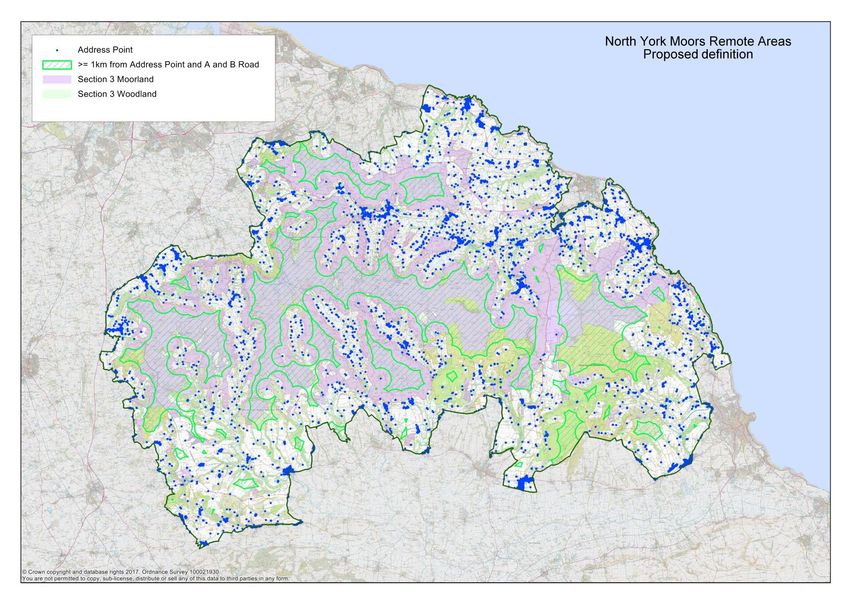The height and width of the screenshot is (601, 850).
Task: Click the Address Point blue dot legend symbol
Action: pos(57,50)
